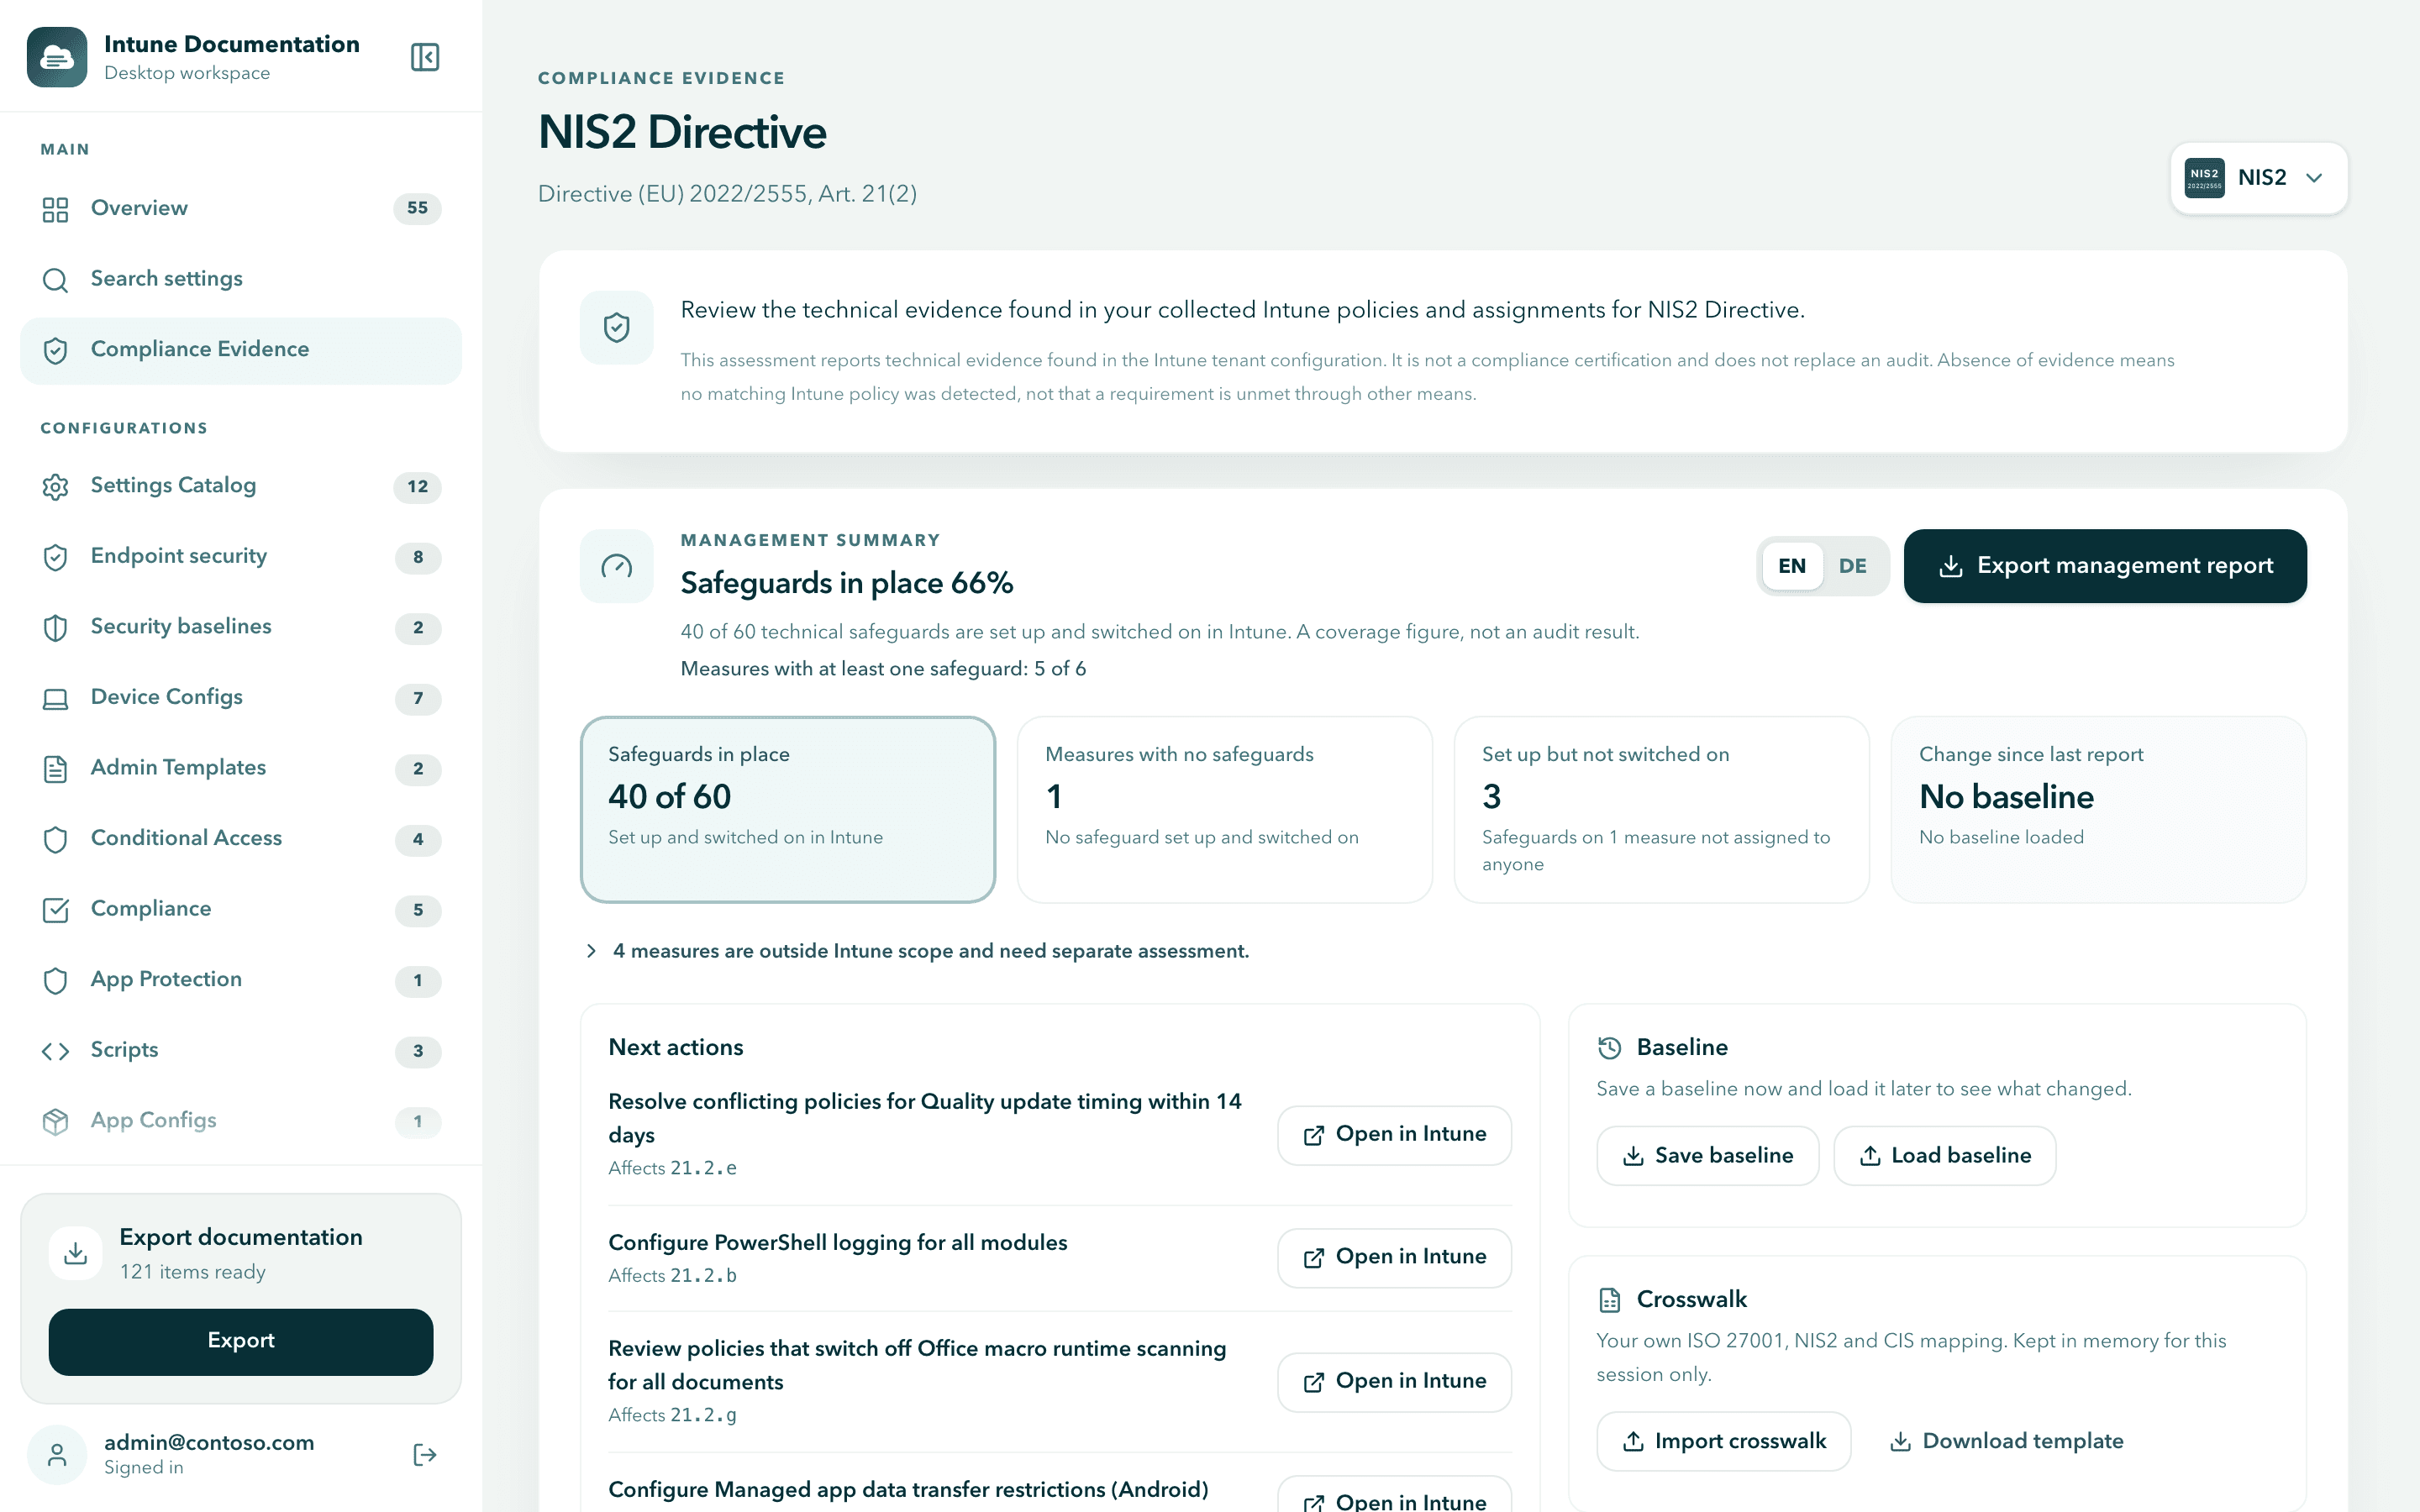
Task: Open the NIS2 framework dropdown
Action: 2258,178
